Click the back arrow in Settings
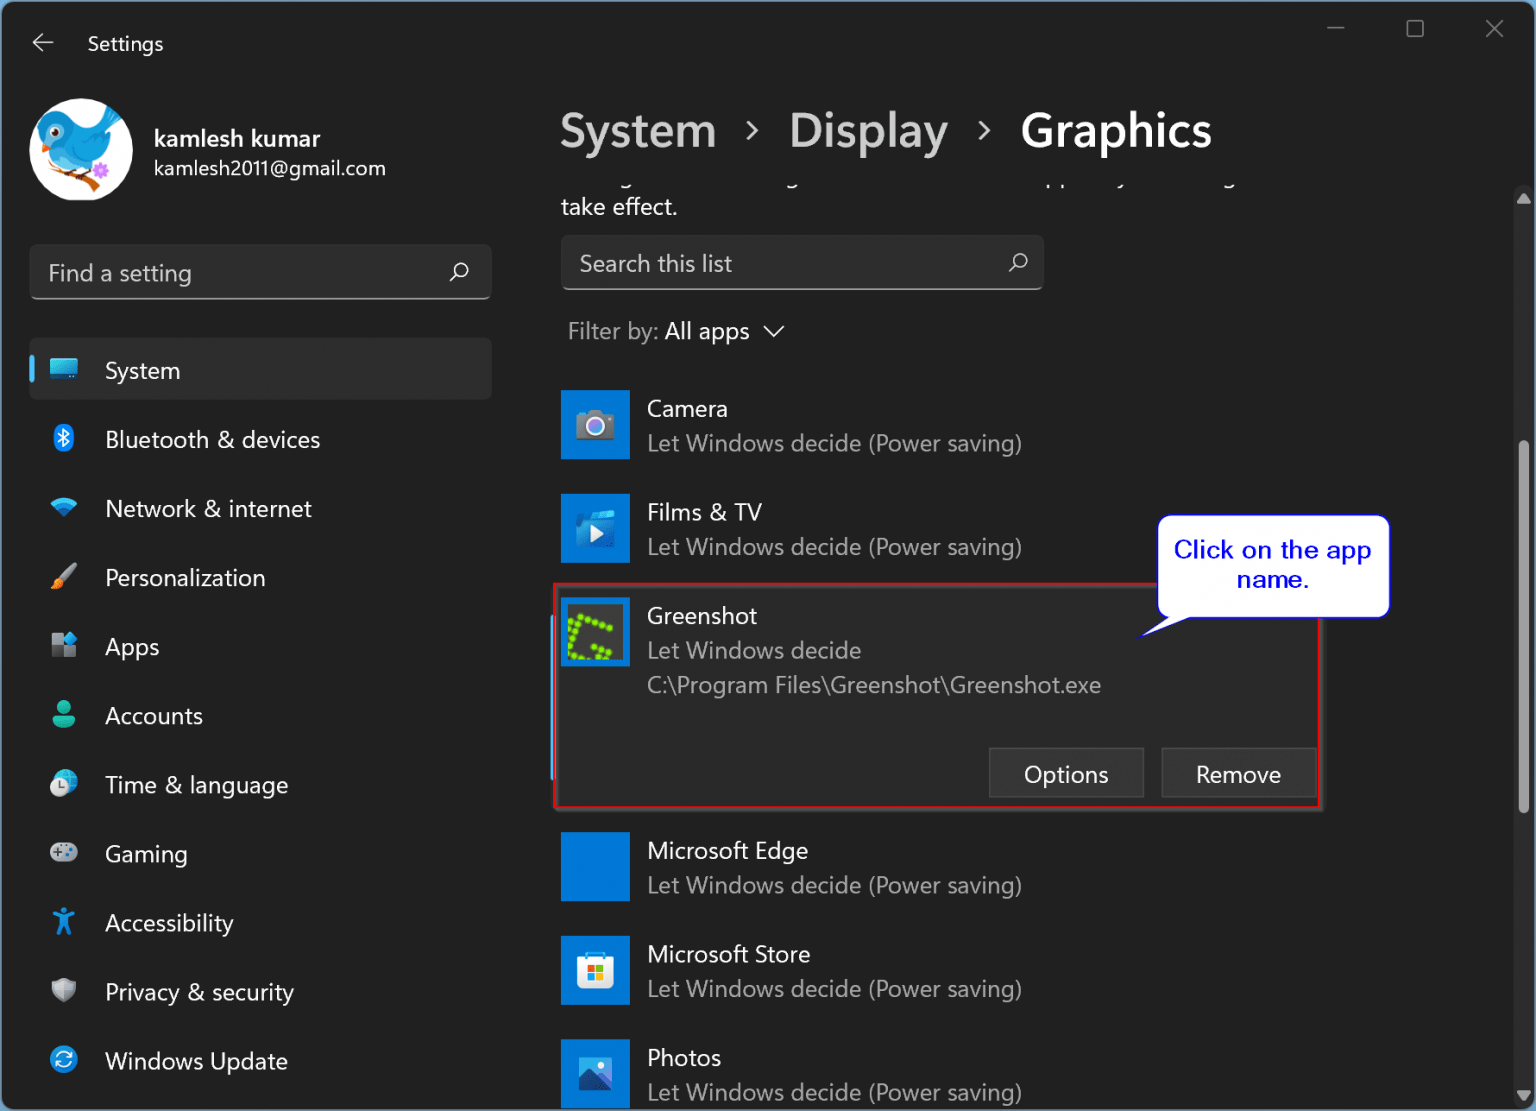The image size is (1536, 1111). pos(42,42)
